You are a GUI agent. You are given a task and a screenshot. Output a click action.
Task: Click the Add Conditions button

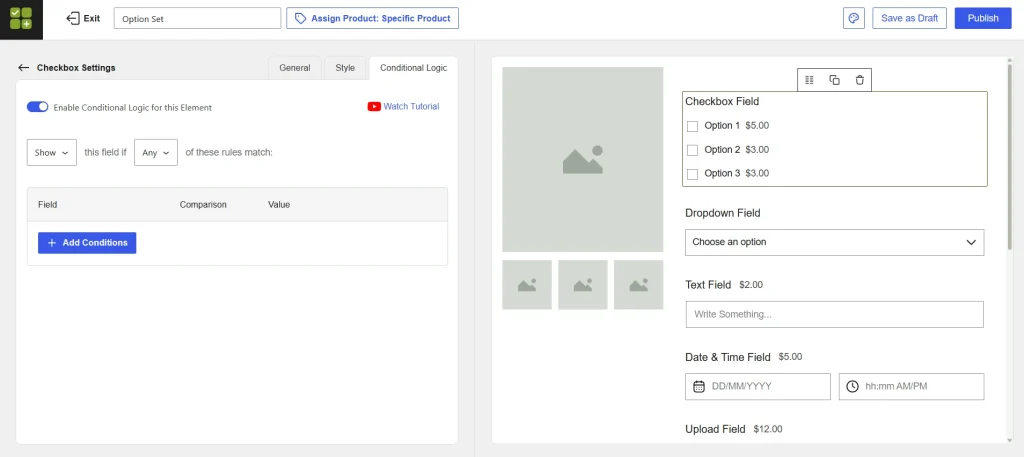[x=87, y=243]
